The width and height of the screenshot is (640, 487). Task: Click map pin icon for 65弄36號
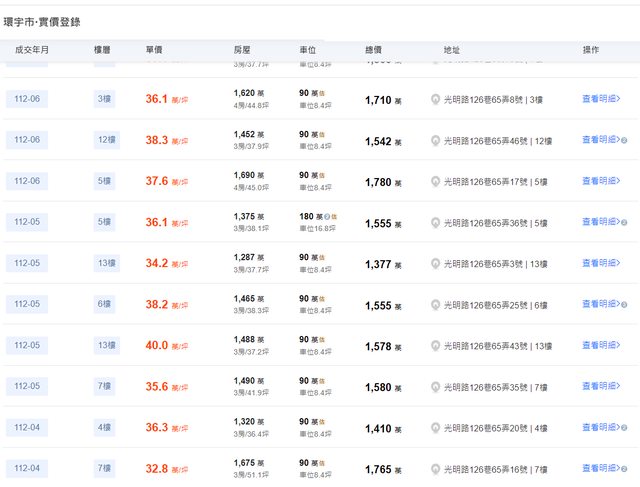point(435,223)
